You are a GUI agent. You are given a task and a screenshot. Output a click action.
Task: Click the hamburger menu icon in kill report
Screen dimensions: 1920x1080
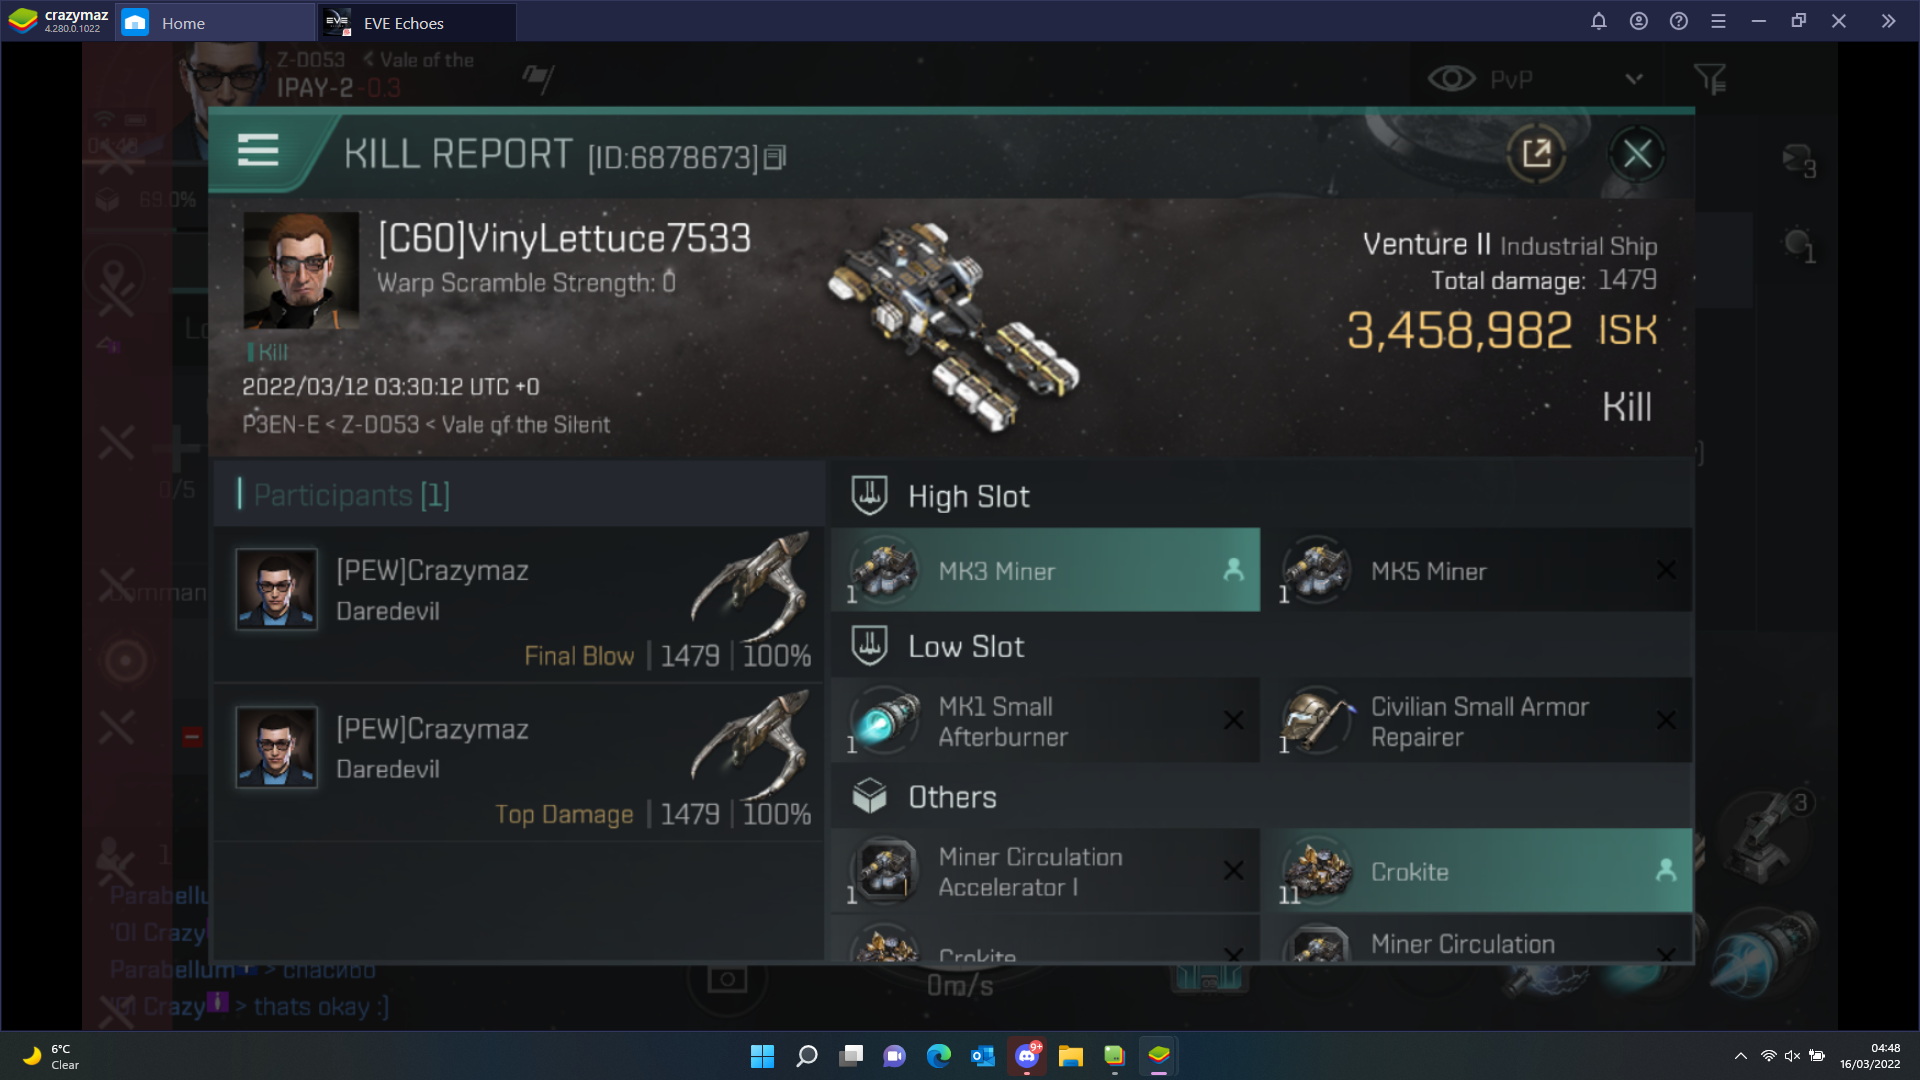click(258, 150)
